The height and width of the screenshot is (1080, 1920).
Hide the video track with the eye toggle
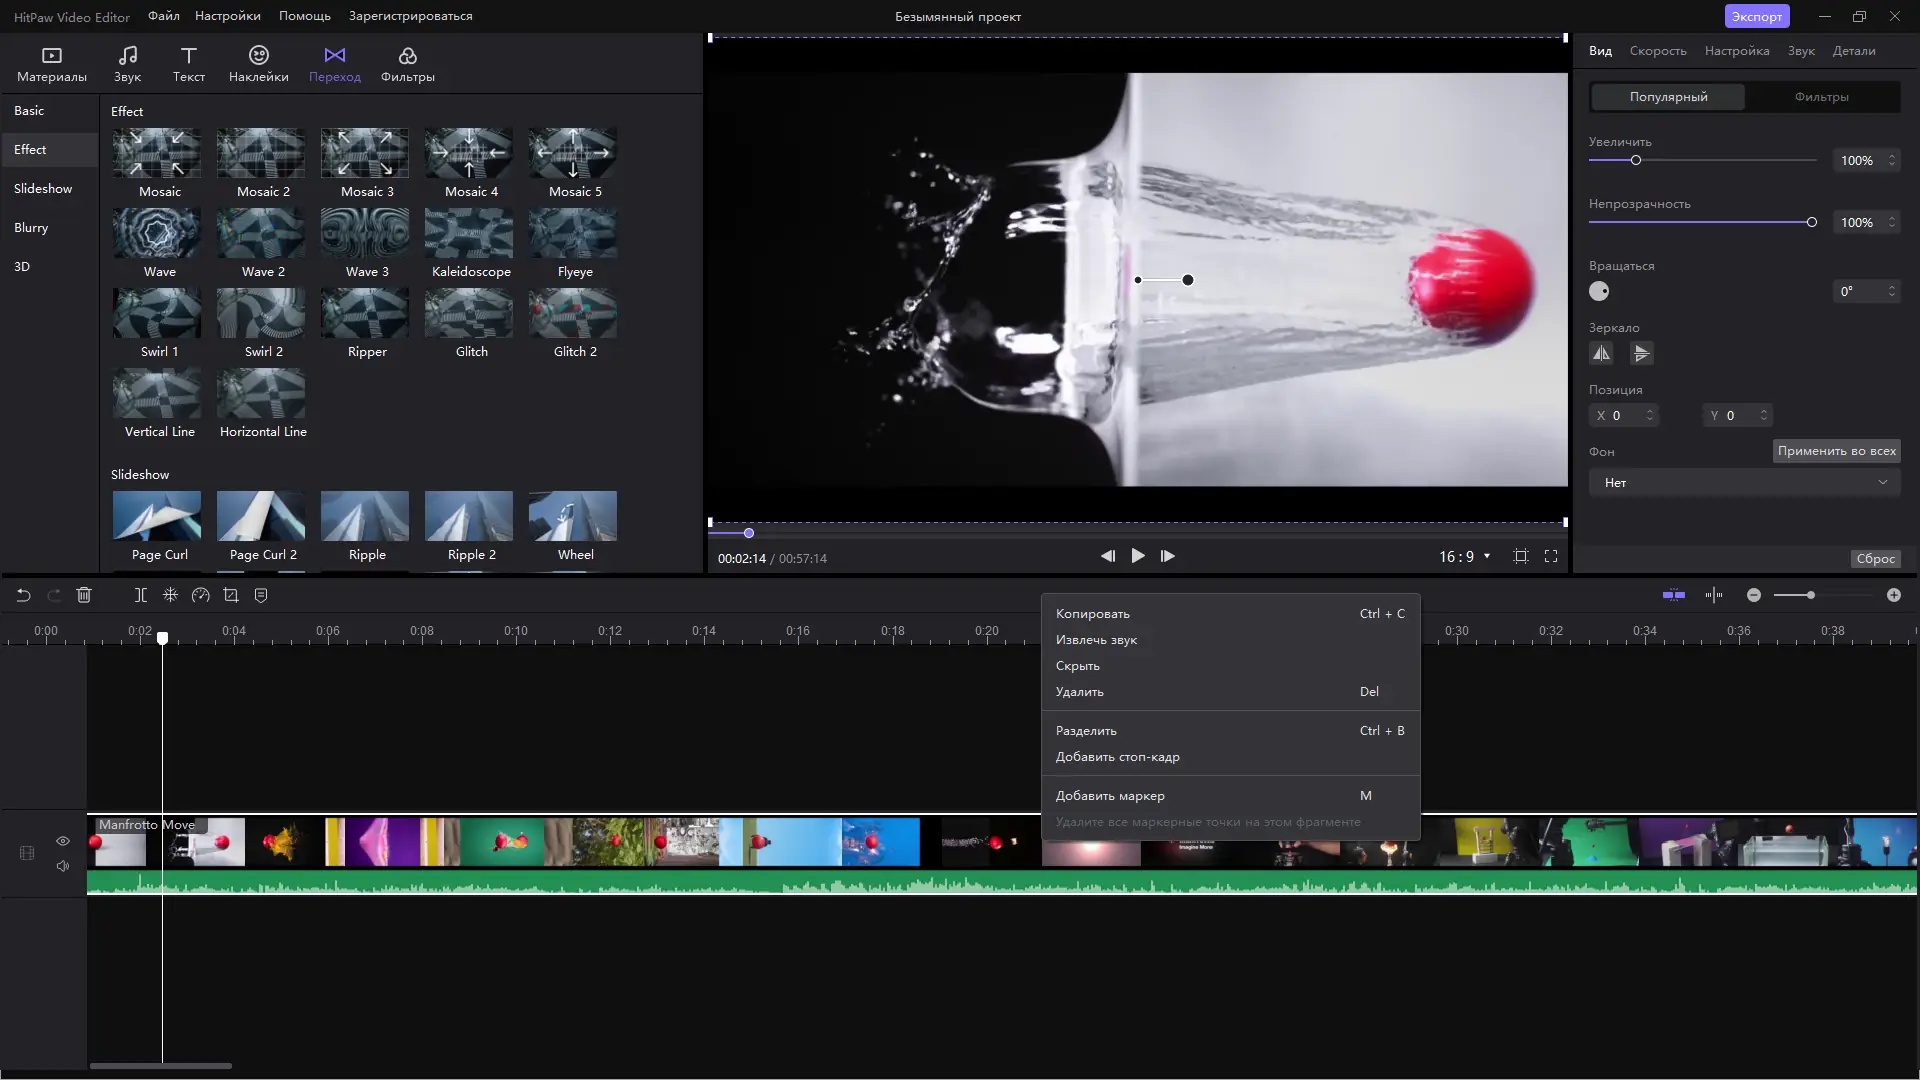[x=63, y=842]
